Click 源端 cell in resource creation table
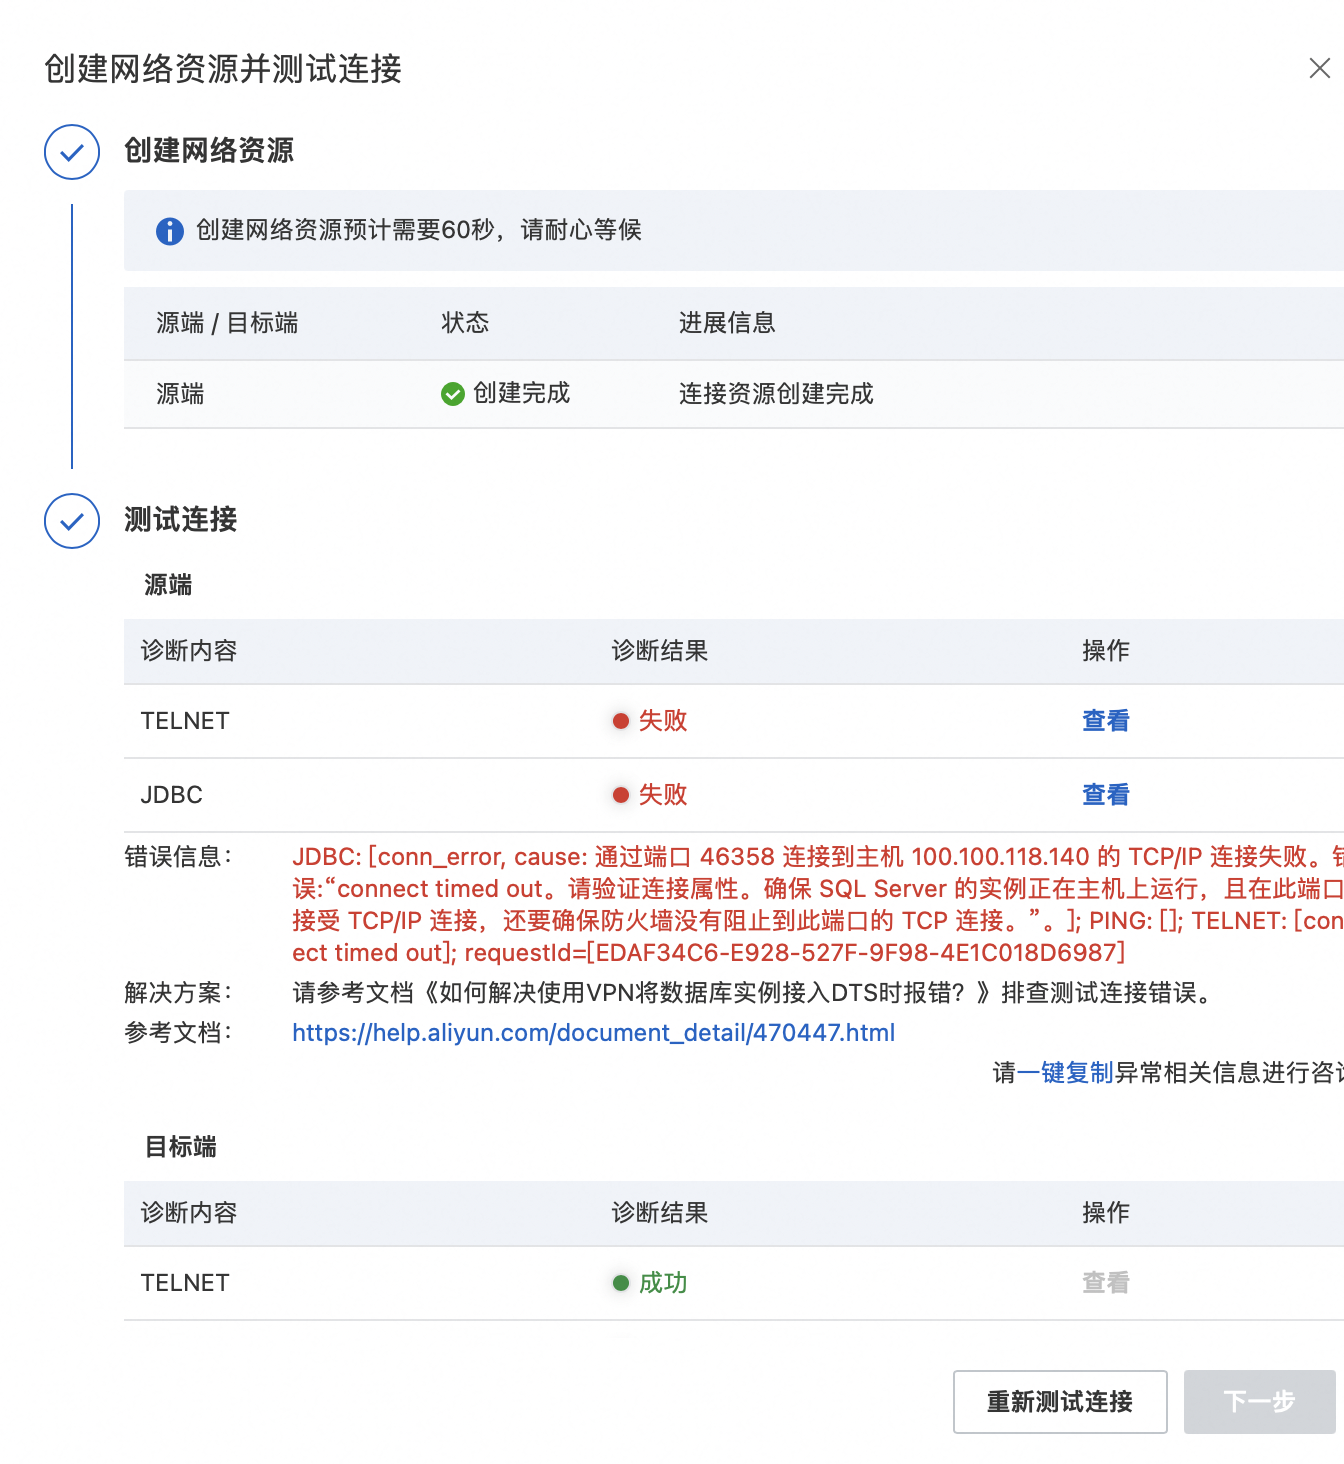The image size is (1344, 1464). (180, 394)
